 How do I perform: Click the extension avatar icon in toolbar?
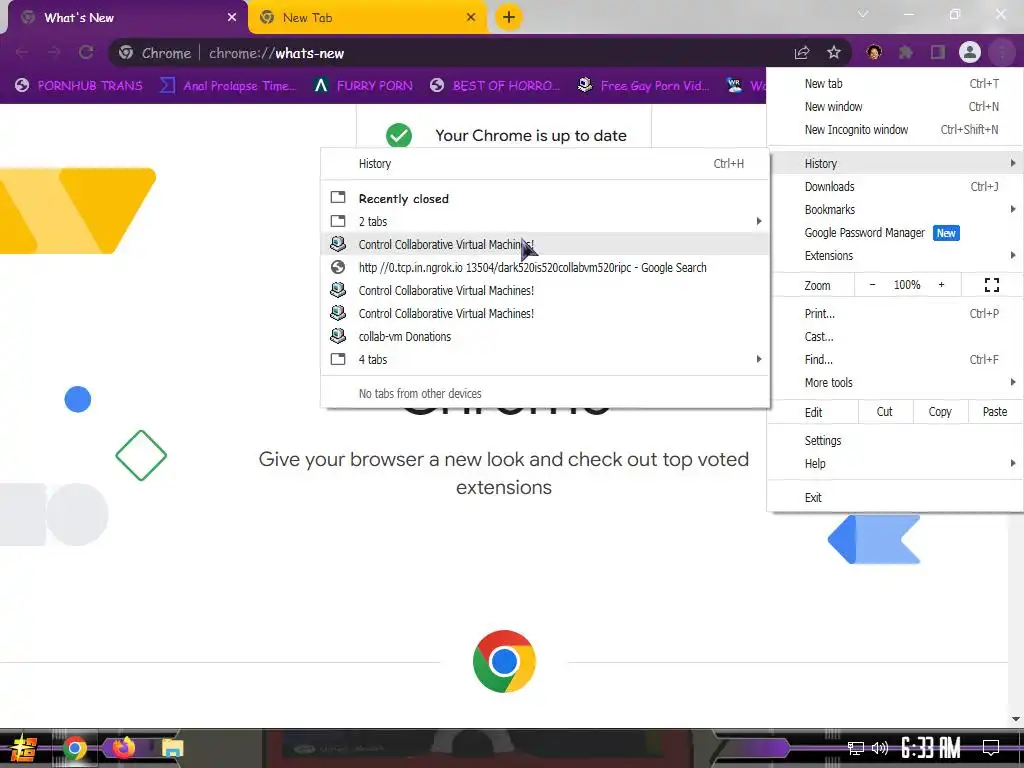(x=874, y=53)
